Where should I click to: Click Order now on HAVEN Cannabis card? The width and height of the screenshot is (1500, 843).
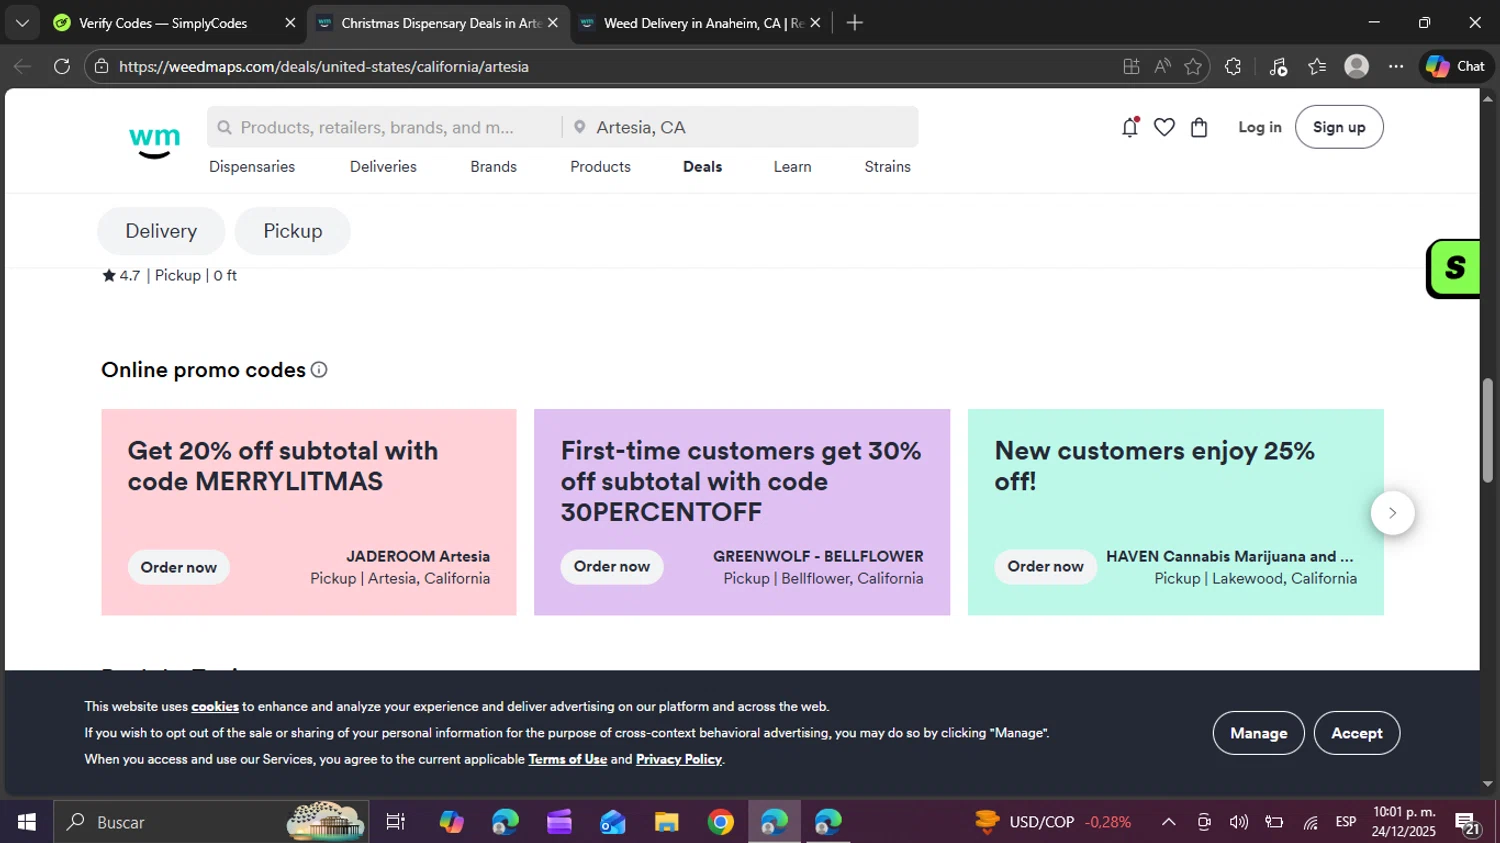click(1045, 566)
